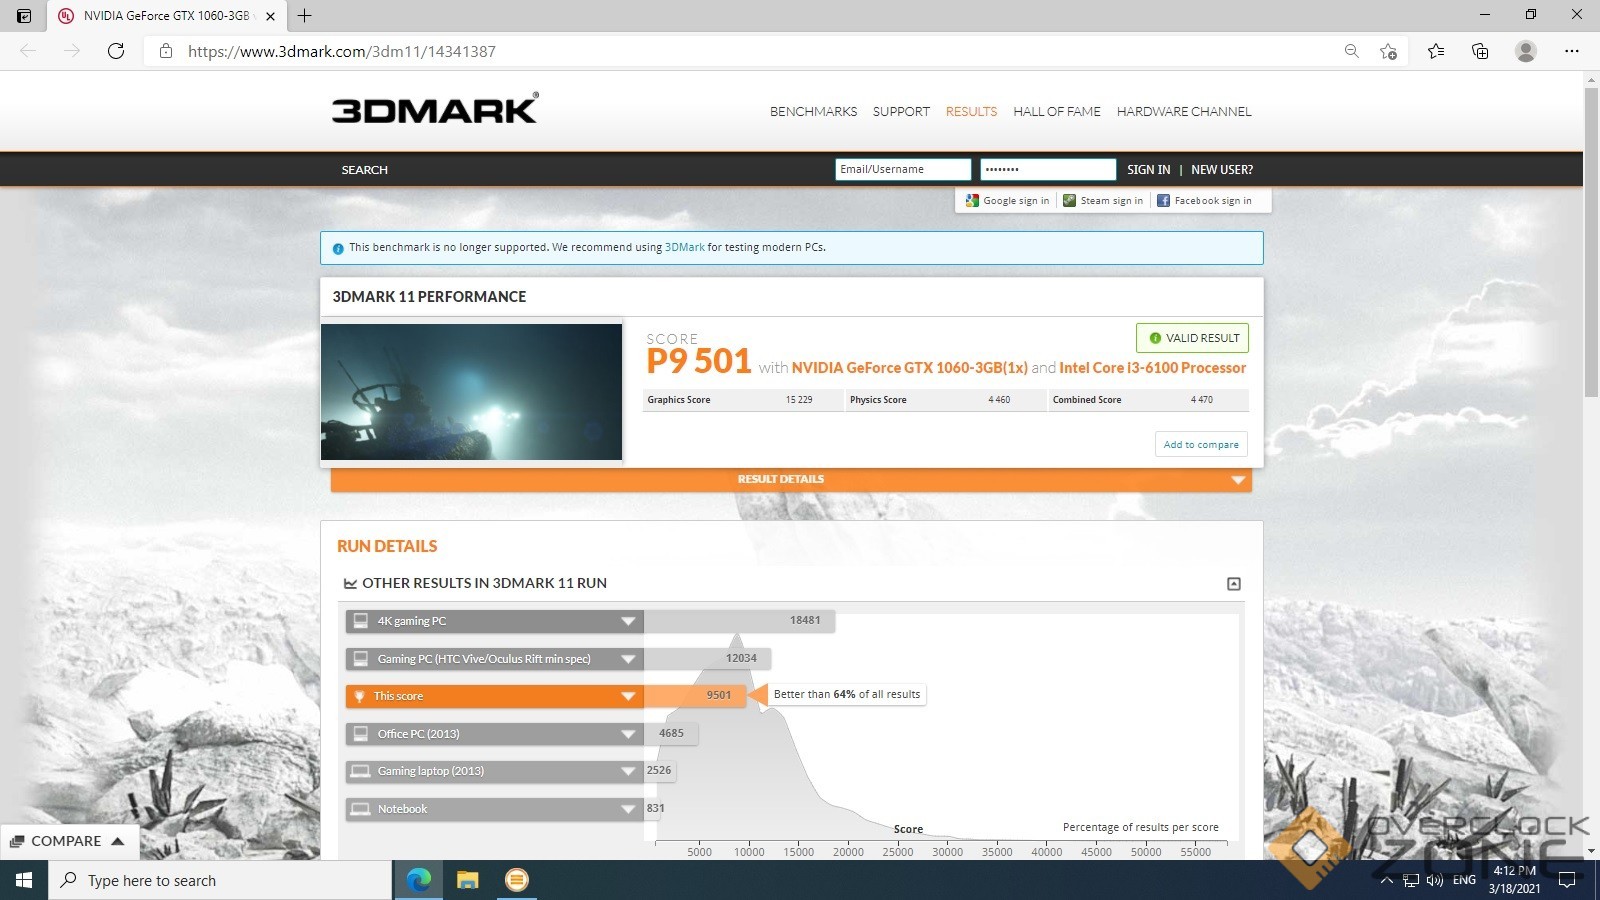Viewport: 1600px width, 900px height.
Task: Expand the Gaming PC (HTC Vive/Oculus Rift) row
Action: tap(628, 659)
